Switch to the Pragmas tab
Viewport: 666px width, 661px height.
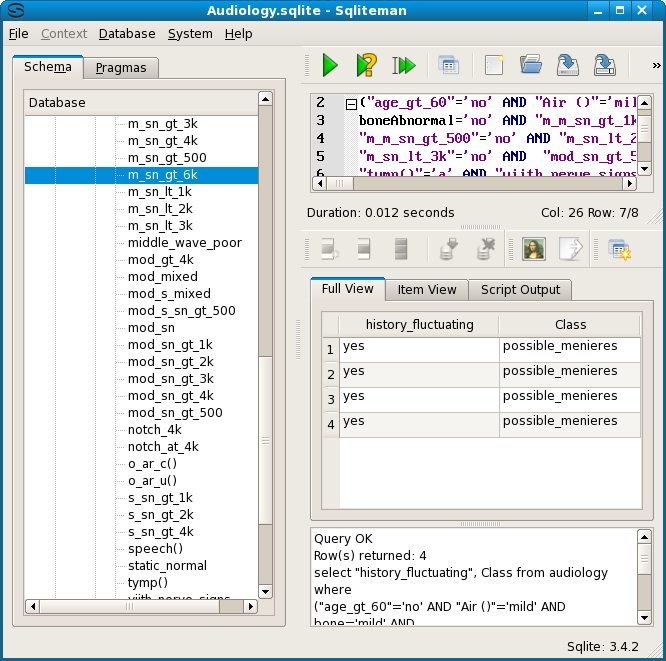(x=121, y=68)
